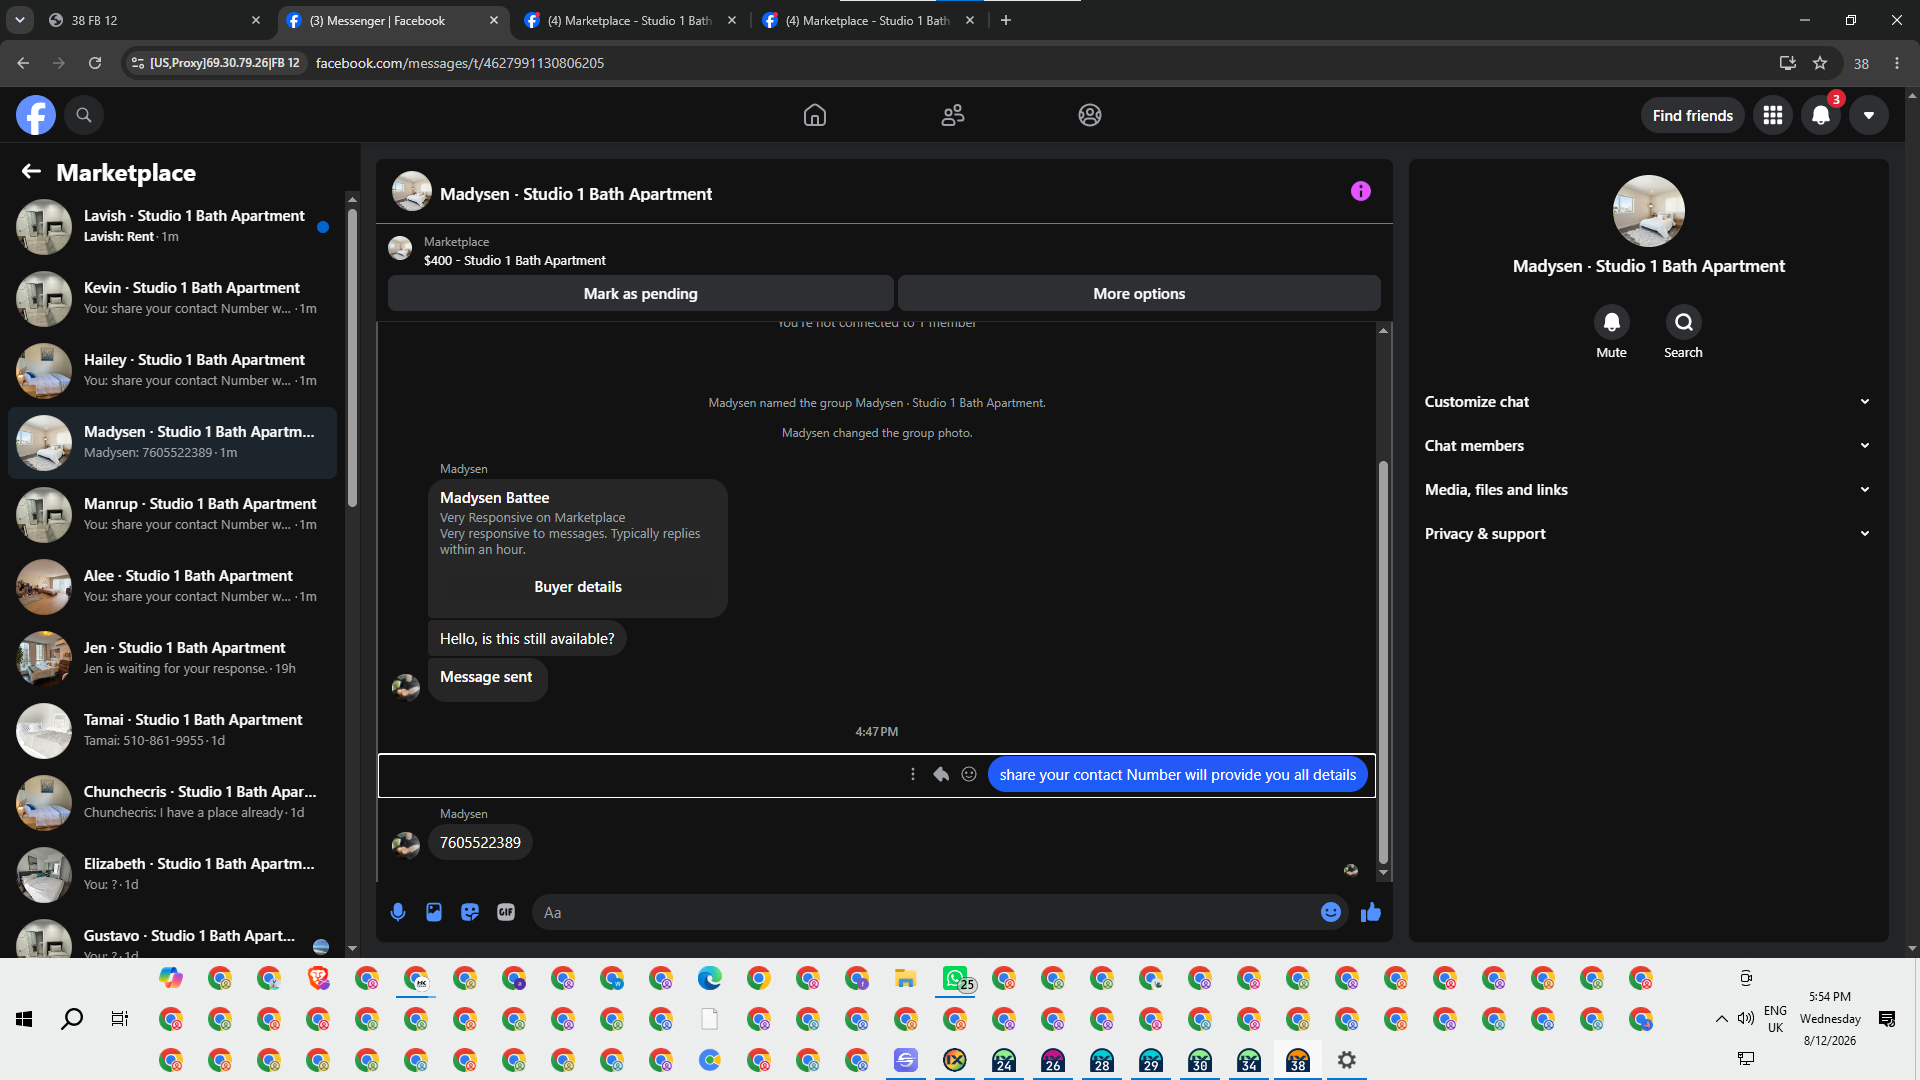Expand Media, files and links section

(x=1648, y=490)
